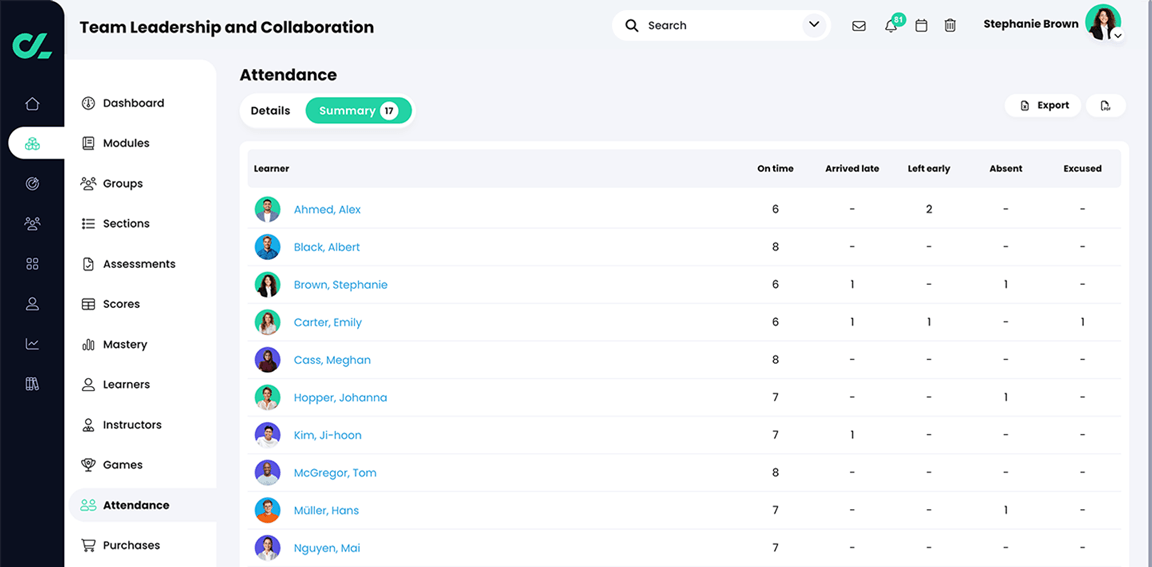The height and width of the screenshot is (567, 1152).
Task: Click the Excused column header
Action: (x=1082, y=168)
